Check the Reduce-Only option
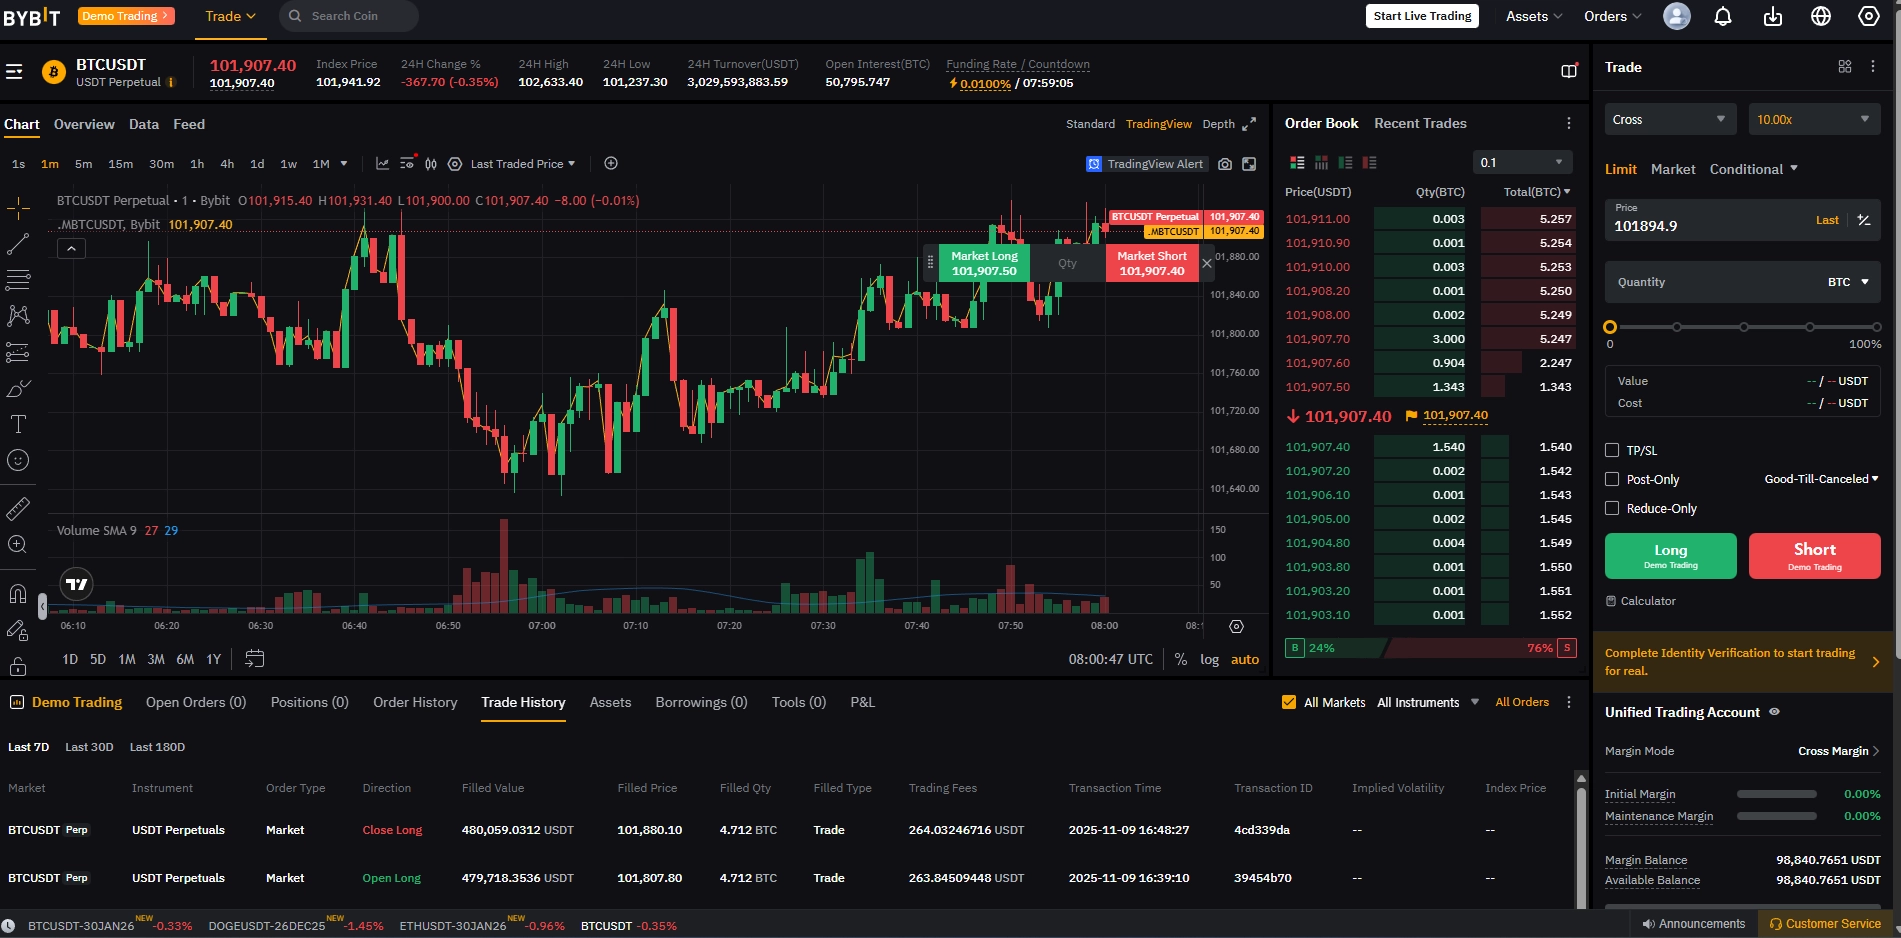 [x=1612, y=508]
